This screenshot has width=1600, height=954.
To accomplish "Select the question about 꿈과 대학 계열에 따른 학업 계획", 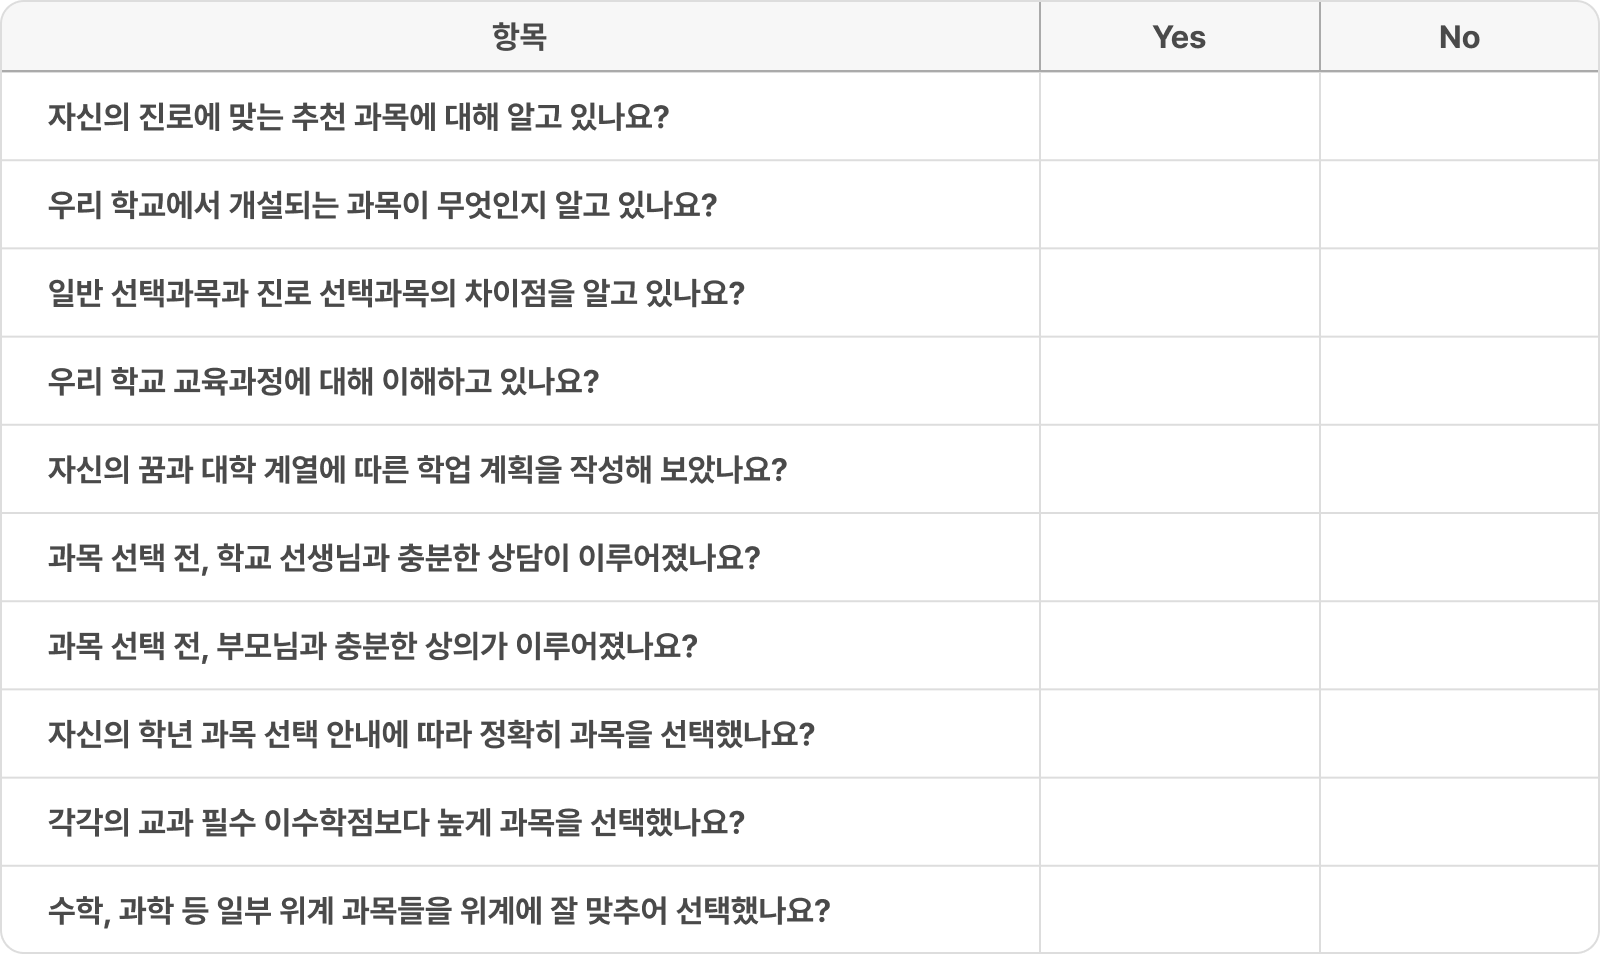I will (417, 469).
